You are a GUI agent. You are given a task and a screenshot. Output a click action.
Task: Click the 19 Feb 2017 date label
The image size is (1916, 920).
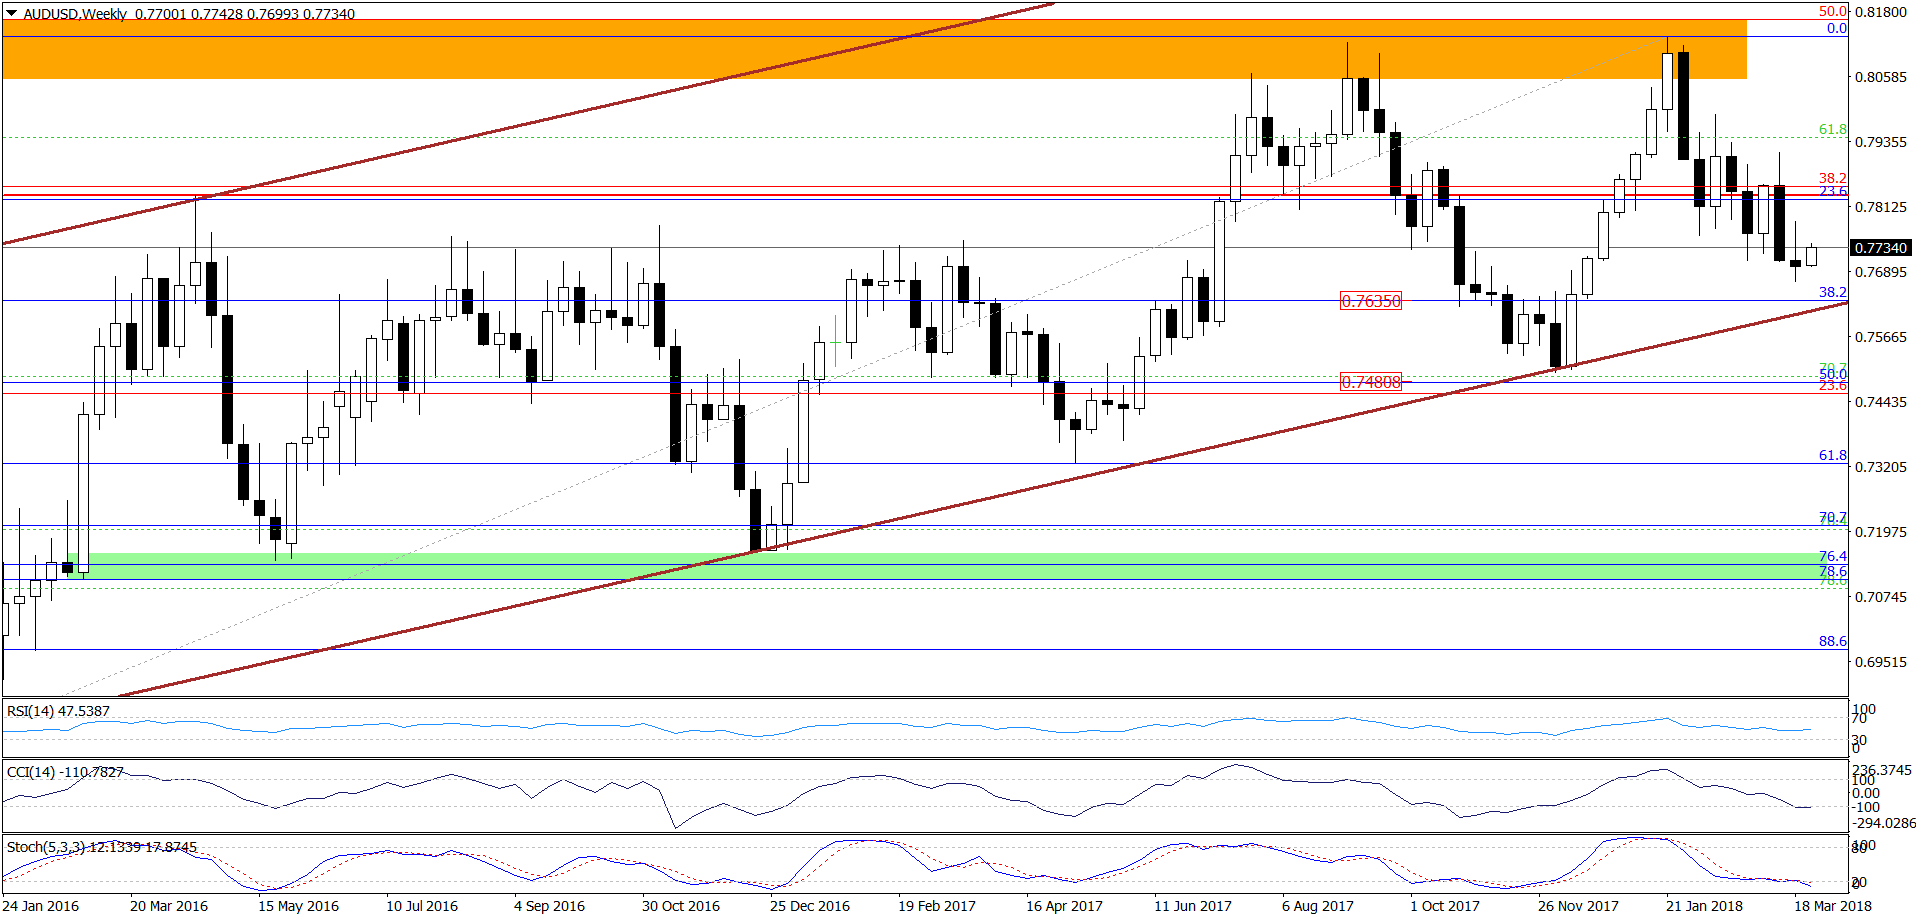point(937,906)
